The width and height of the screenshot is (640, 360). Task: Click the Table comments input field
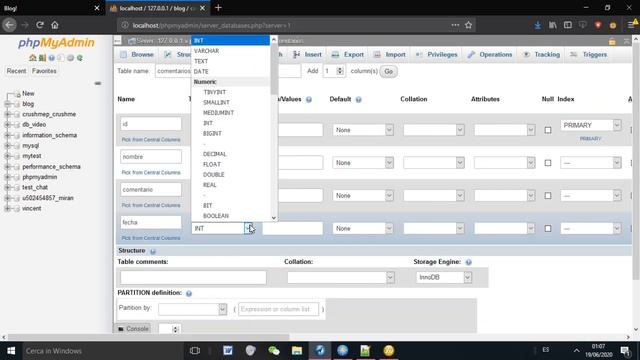coord(193,278)
